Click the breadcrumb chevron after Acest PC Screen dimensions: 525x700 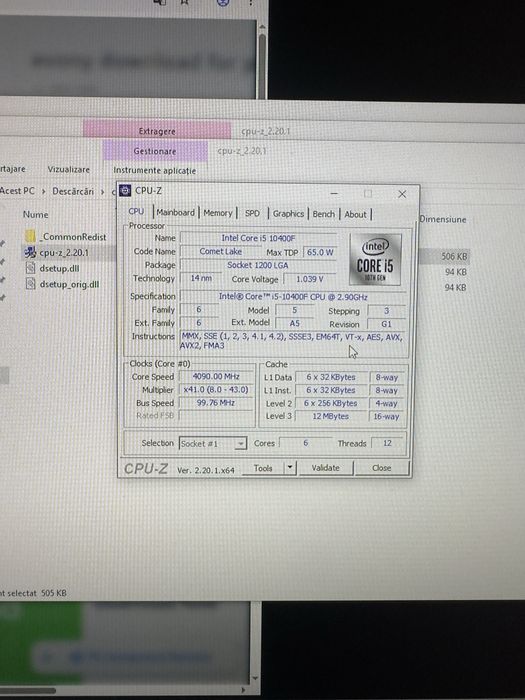[x=44, y=192]
